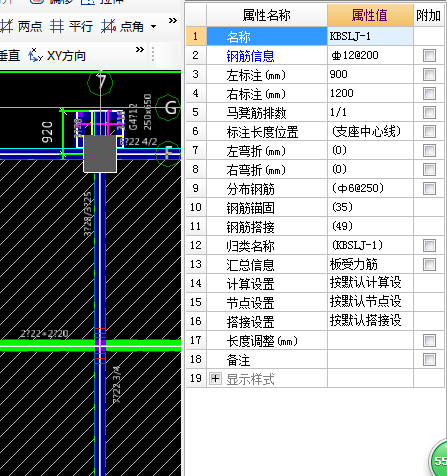This screenshot has height=476, width=447.
Task: Tick the 附加 checkbox for 分布钢筋
Action: pos(429,188)
